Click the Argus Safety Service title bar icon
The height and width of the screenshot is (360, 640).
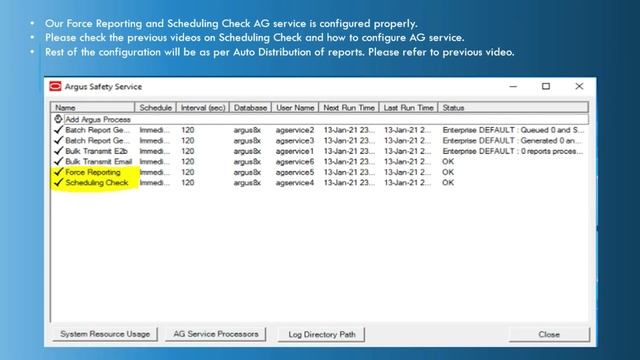pyautogui.click(x=55, y=87)
